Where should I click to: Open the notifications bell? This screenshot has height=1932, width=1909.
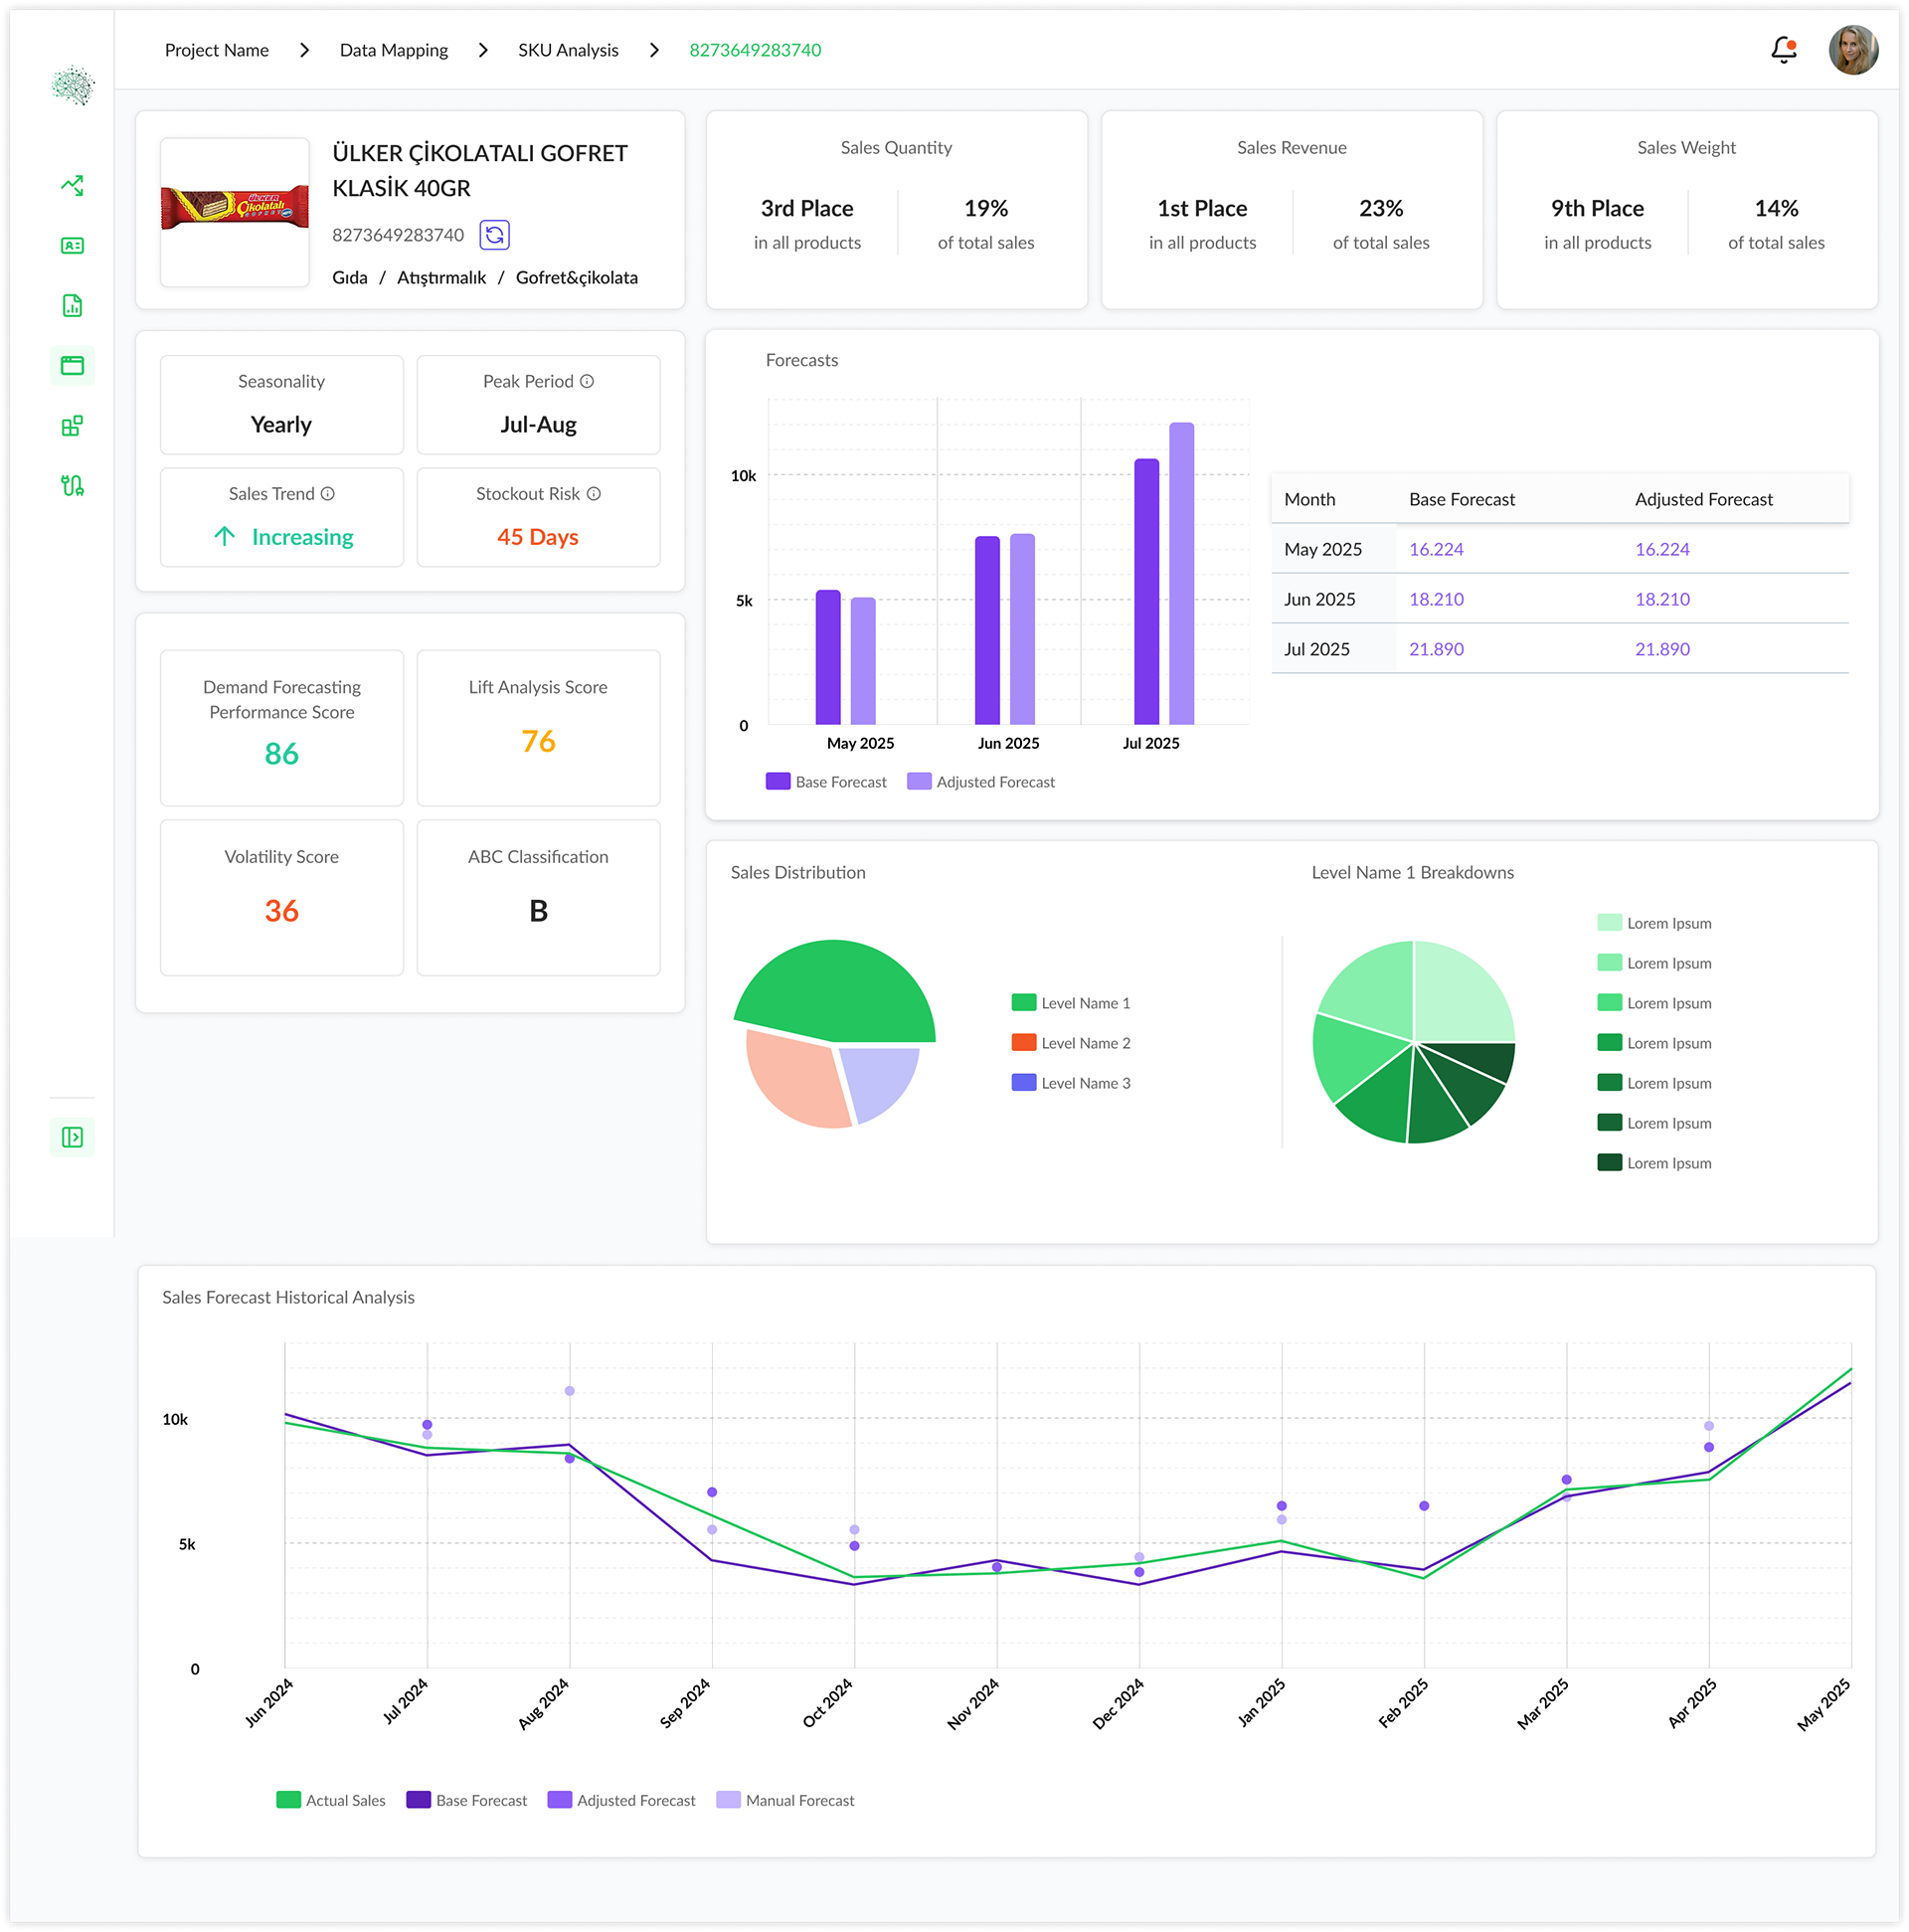[x=1783, y=50]
